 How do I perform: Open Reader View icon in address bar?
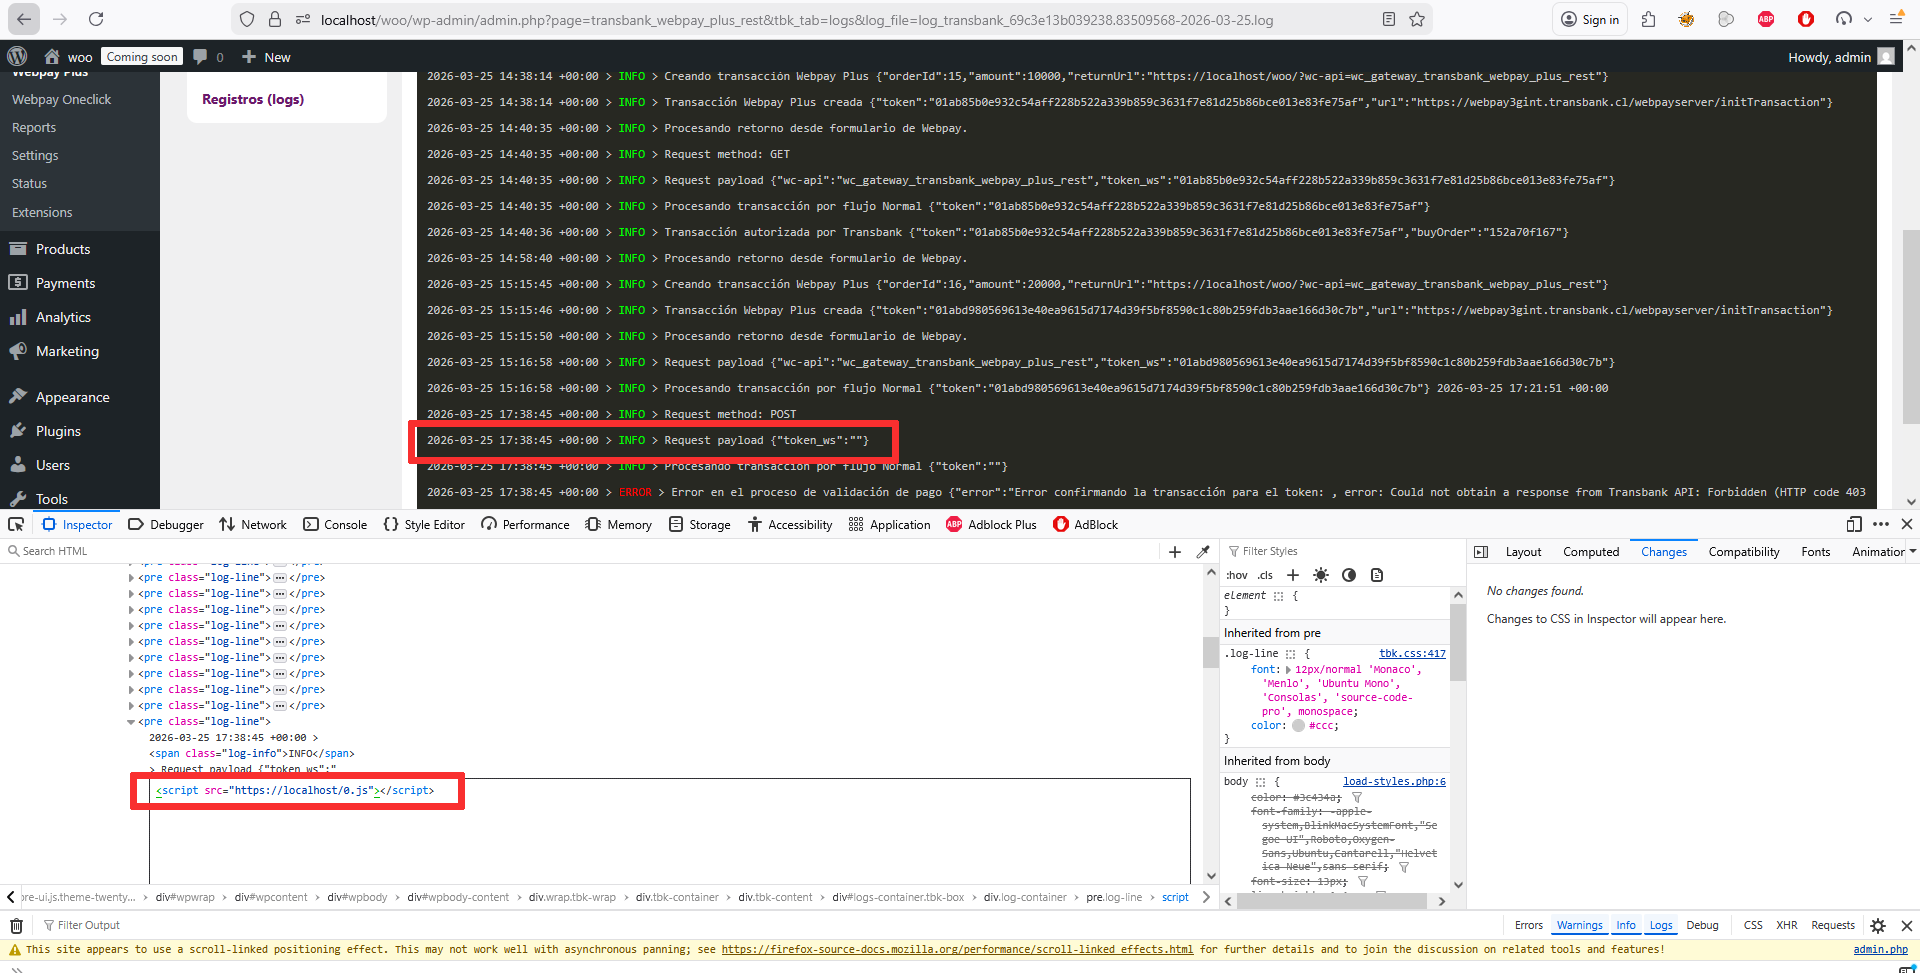point(1388,19)
